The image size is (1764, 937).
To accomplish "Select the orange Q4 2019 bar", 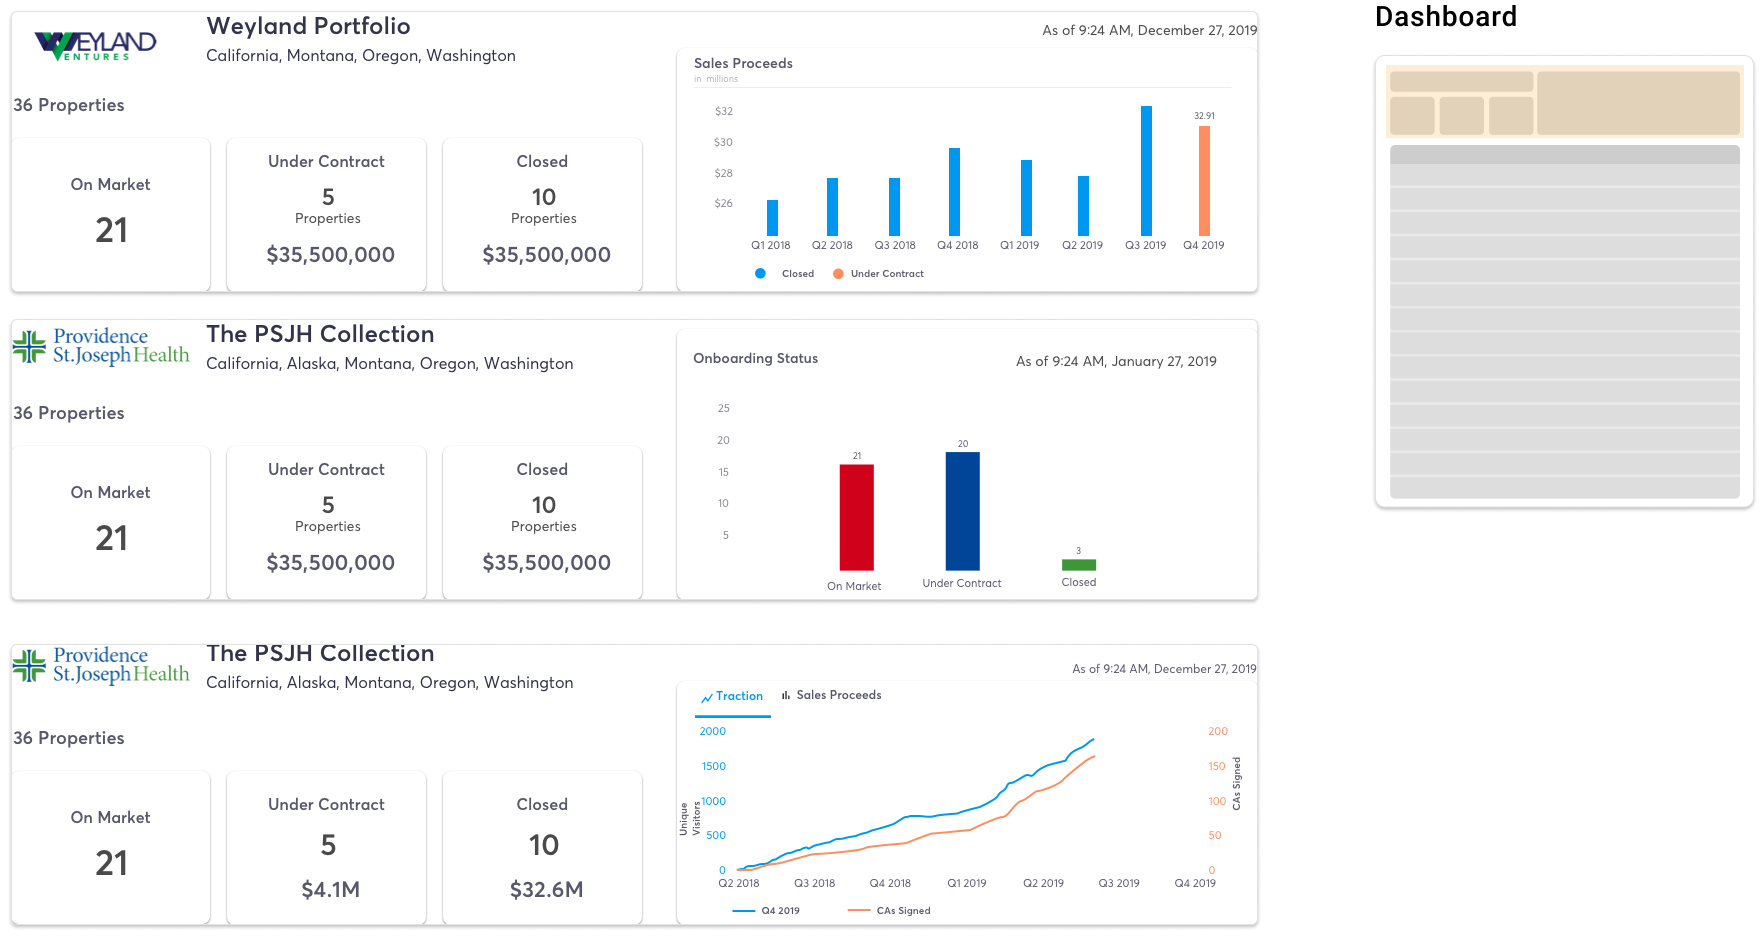I will pyautogui.click(x=1204, y=181).
